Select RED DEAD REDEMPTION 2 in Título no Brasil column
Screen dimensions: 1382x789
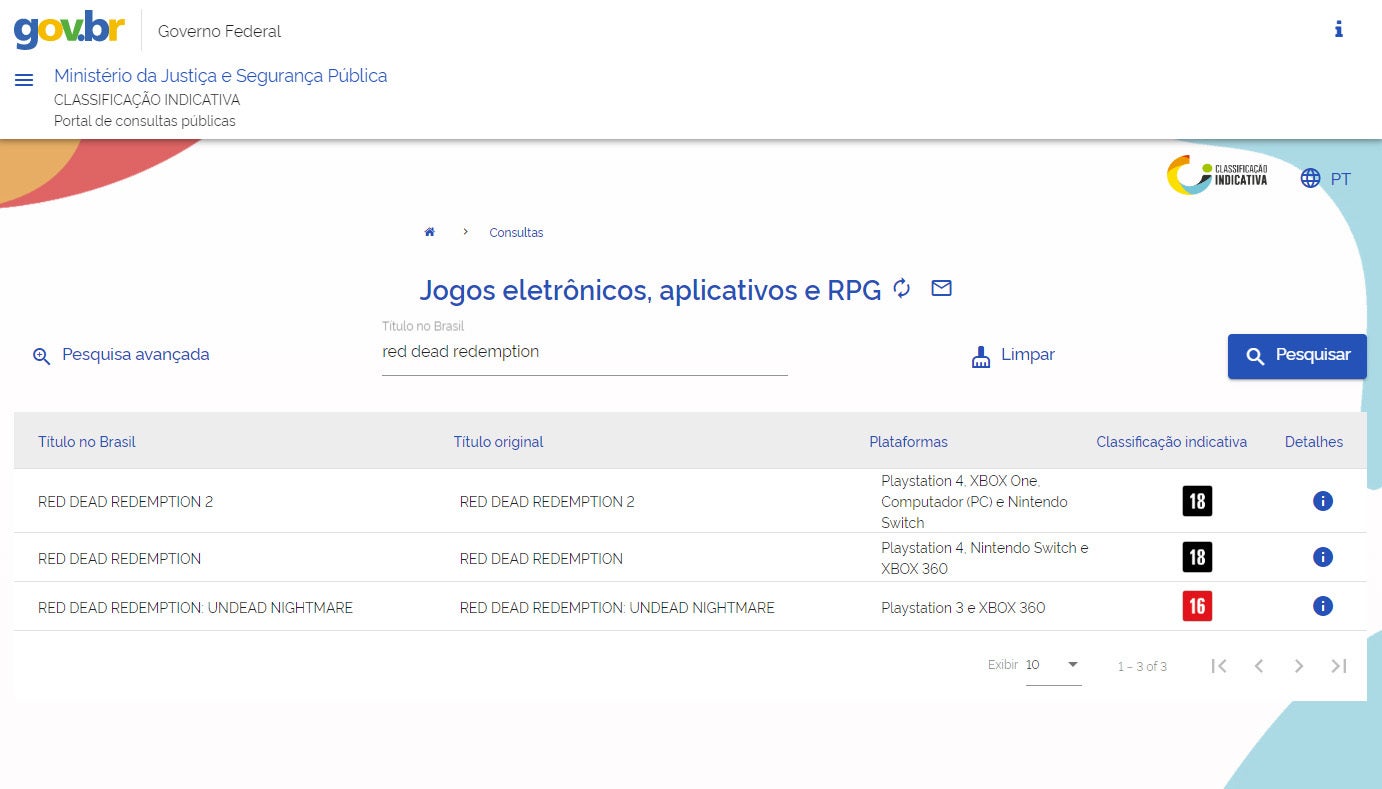point(126,502)
